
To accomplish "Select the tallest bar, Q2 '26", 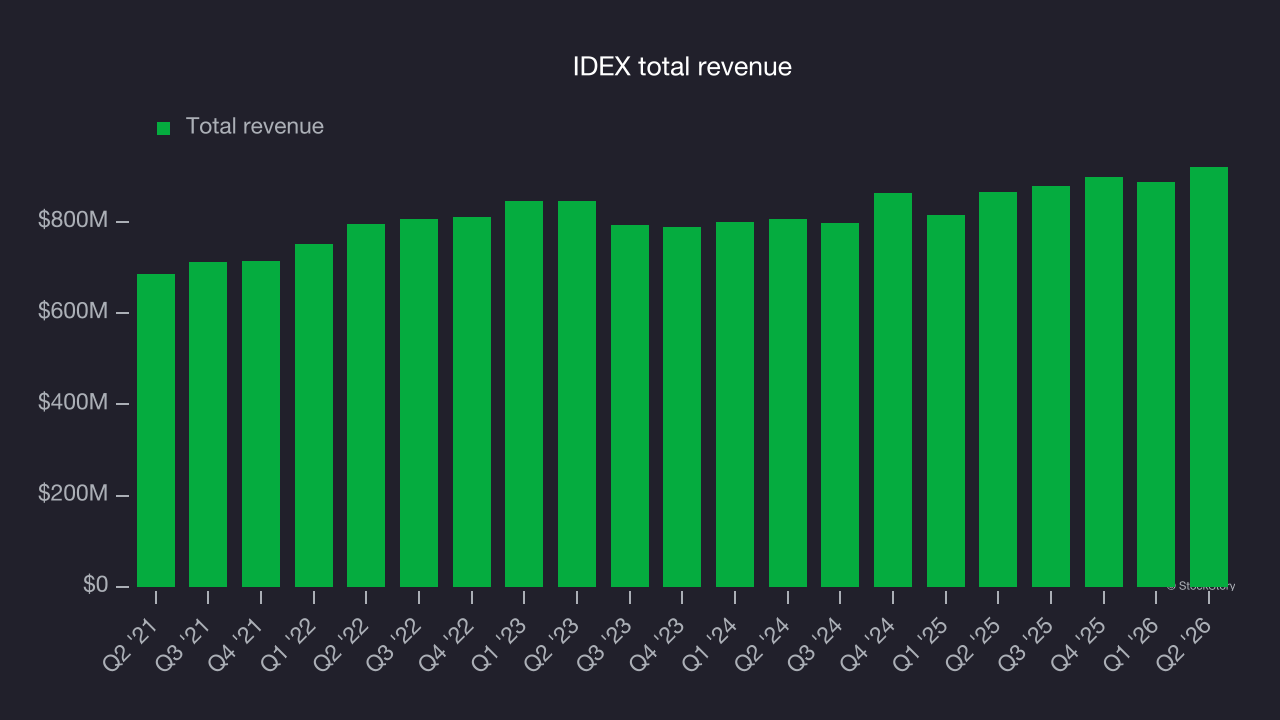I will (x=1209, y=377).
